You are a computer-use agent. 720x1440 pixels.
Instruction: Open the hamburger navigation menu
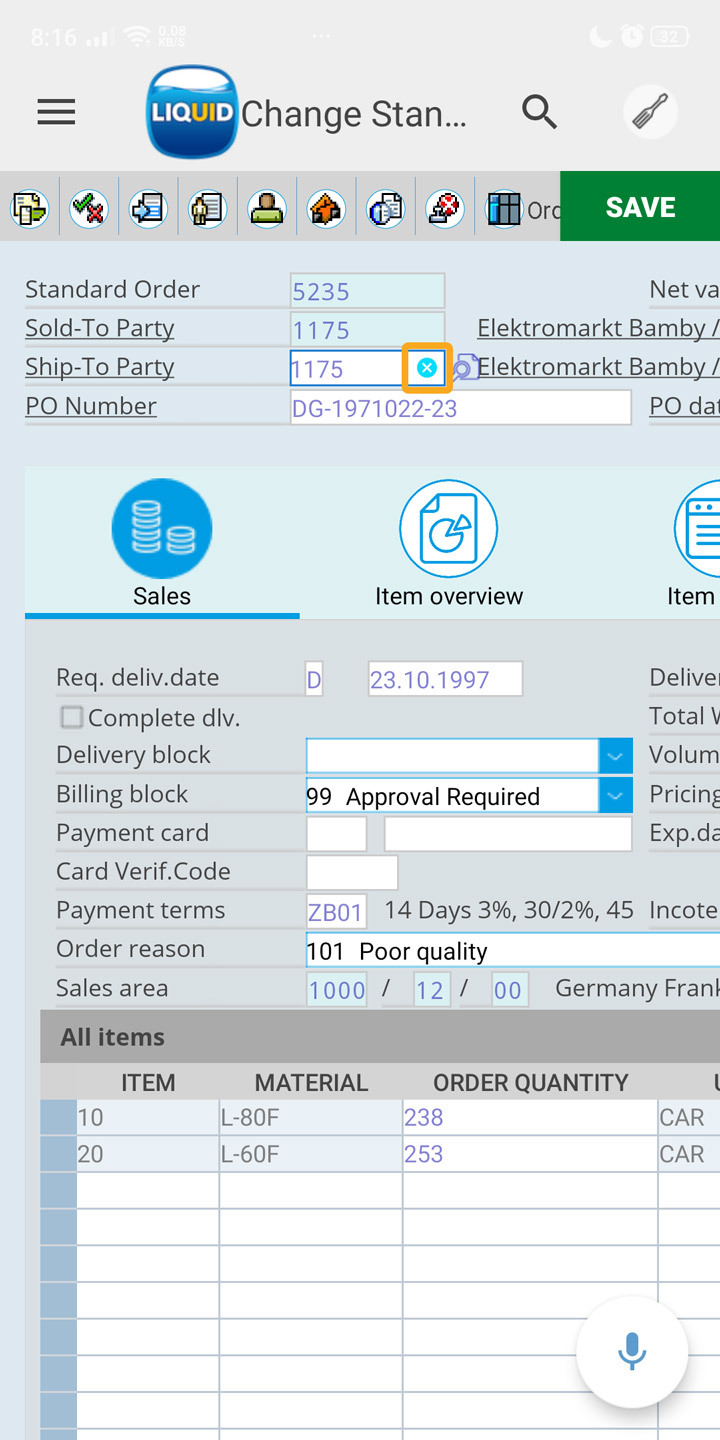56,113
